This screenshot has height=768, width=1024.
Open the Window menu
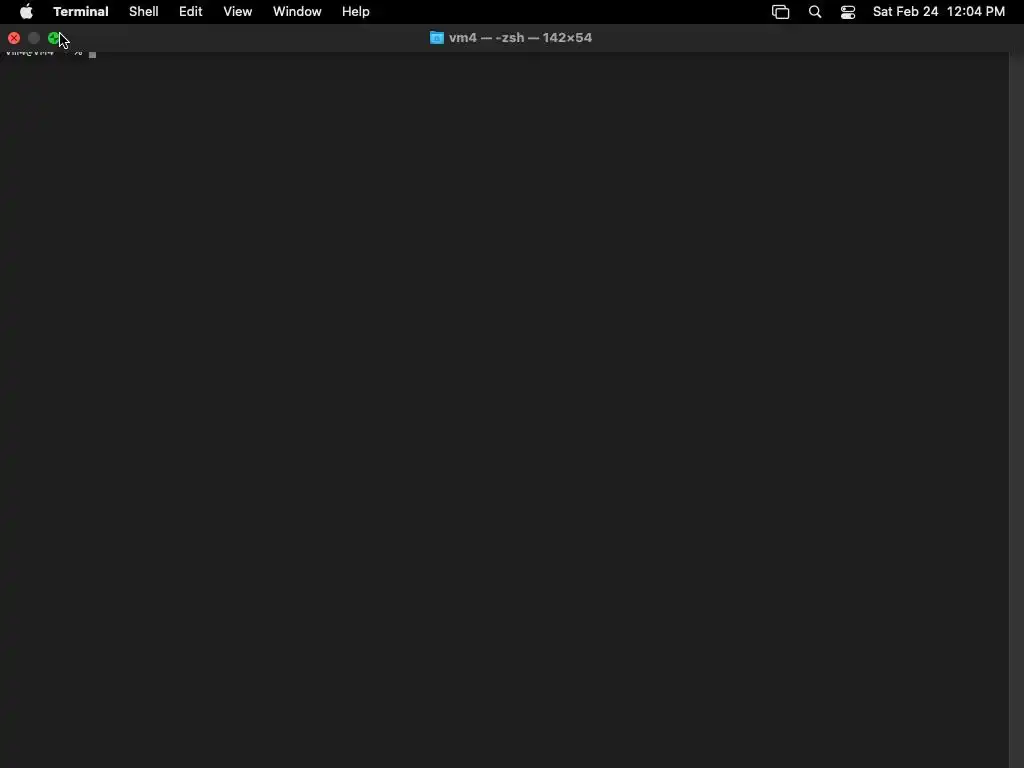297,12
